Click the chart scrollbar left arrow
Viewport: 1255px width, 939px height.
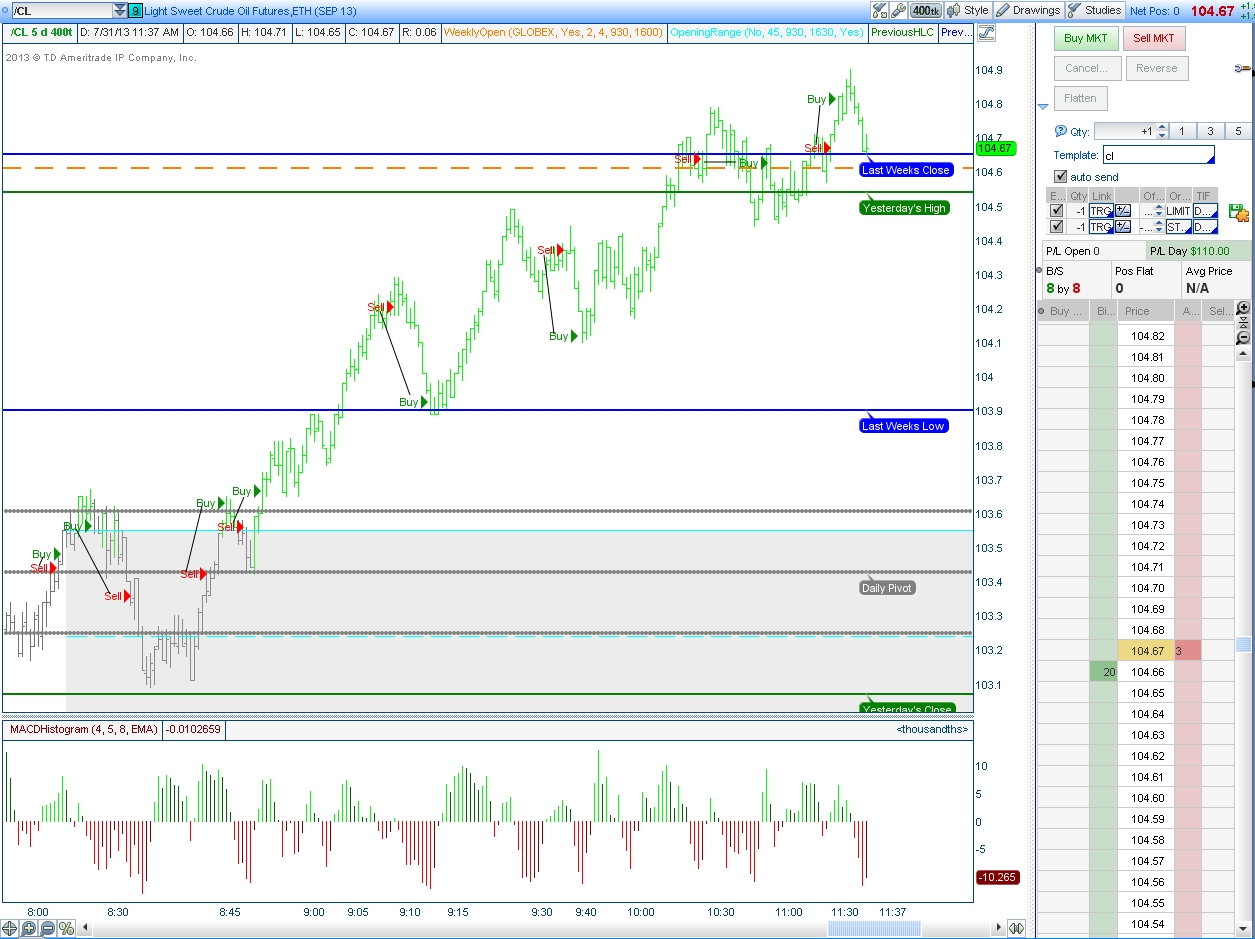pos(85,928)
